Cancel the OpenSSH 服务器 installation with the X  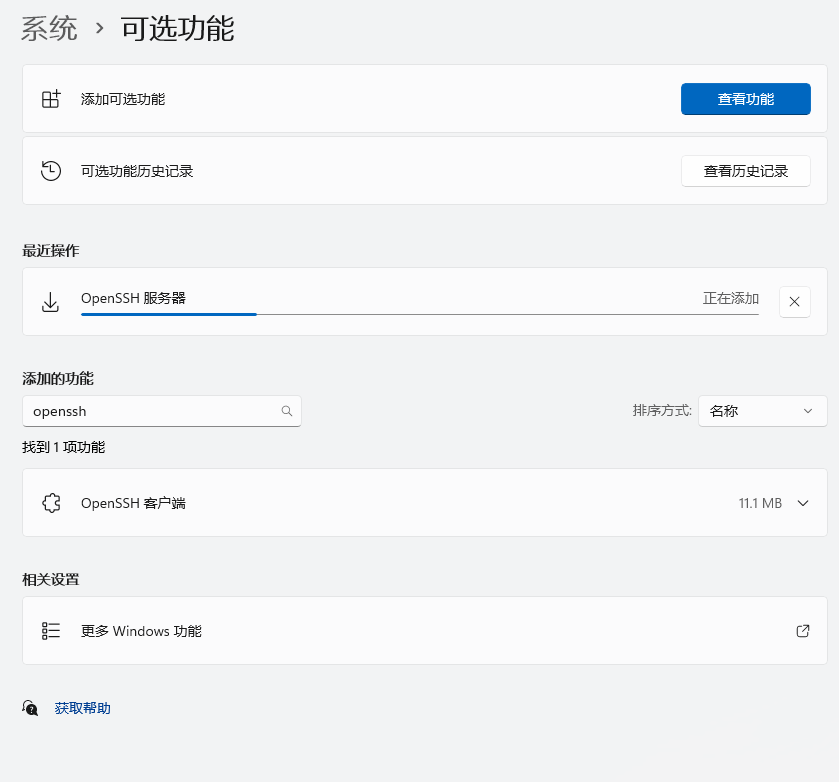(794, 301)
